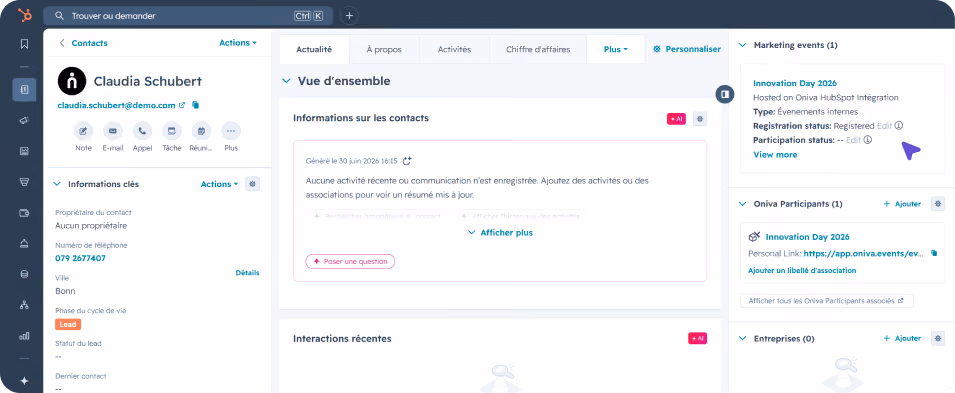Click phone number 079 2677407
Screen dimensions: 955x393
80,258
